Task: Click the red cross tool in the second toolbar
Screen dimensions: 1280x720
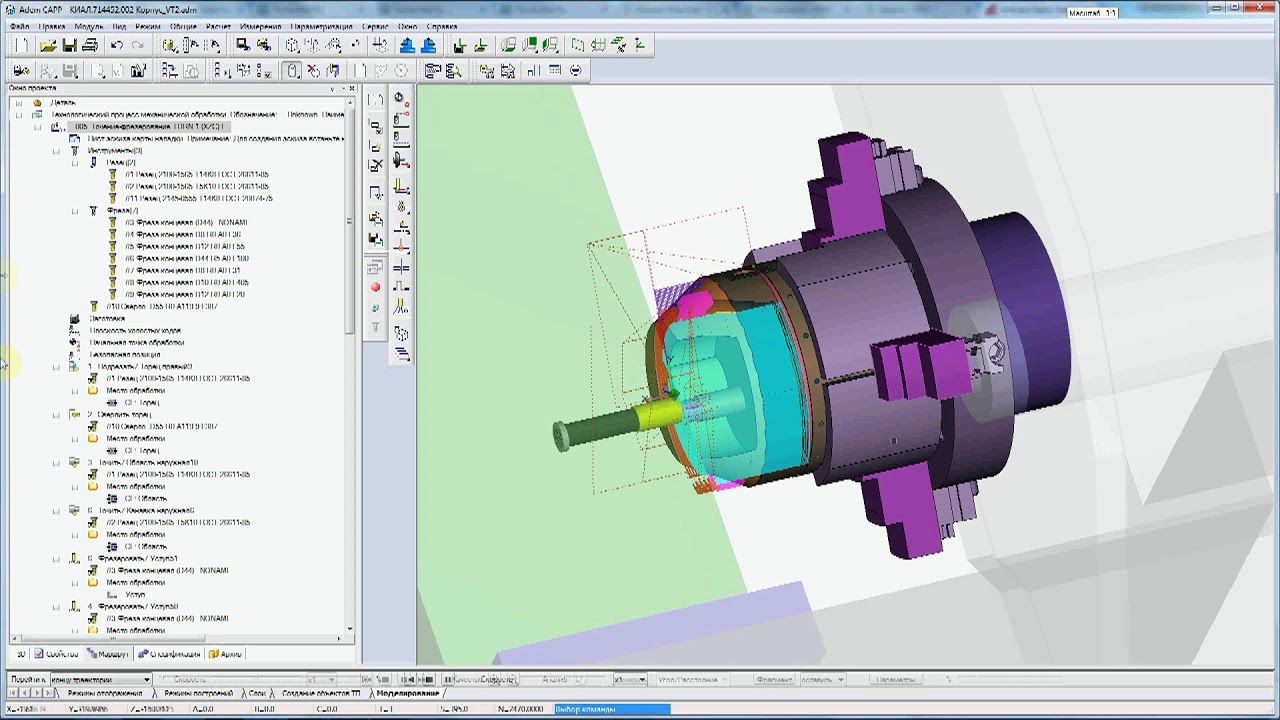Action: coord(313,71)
